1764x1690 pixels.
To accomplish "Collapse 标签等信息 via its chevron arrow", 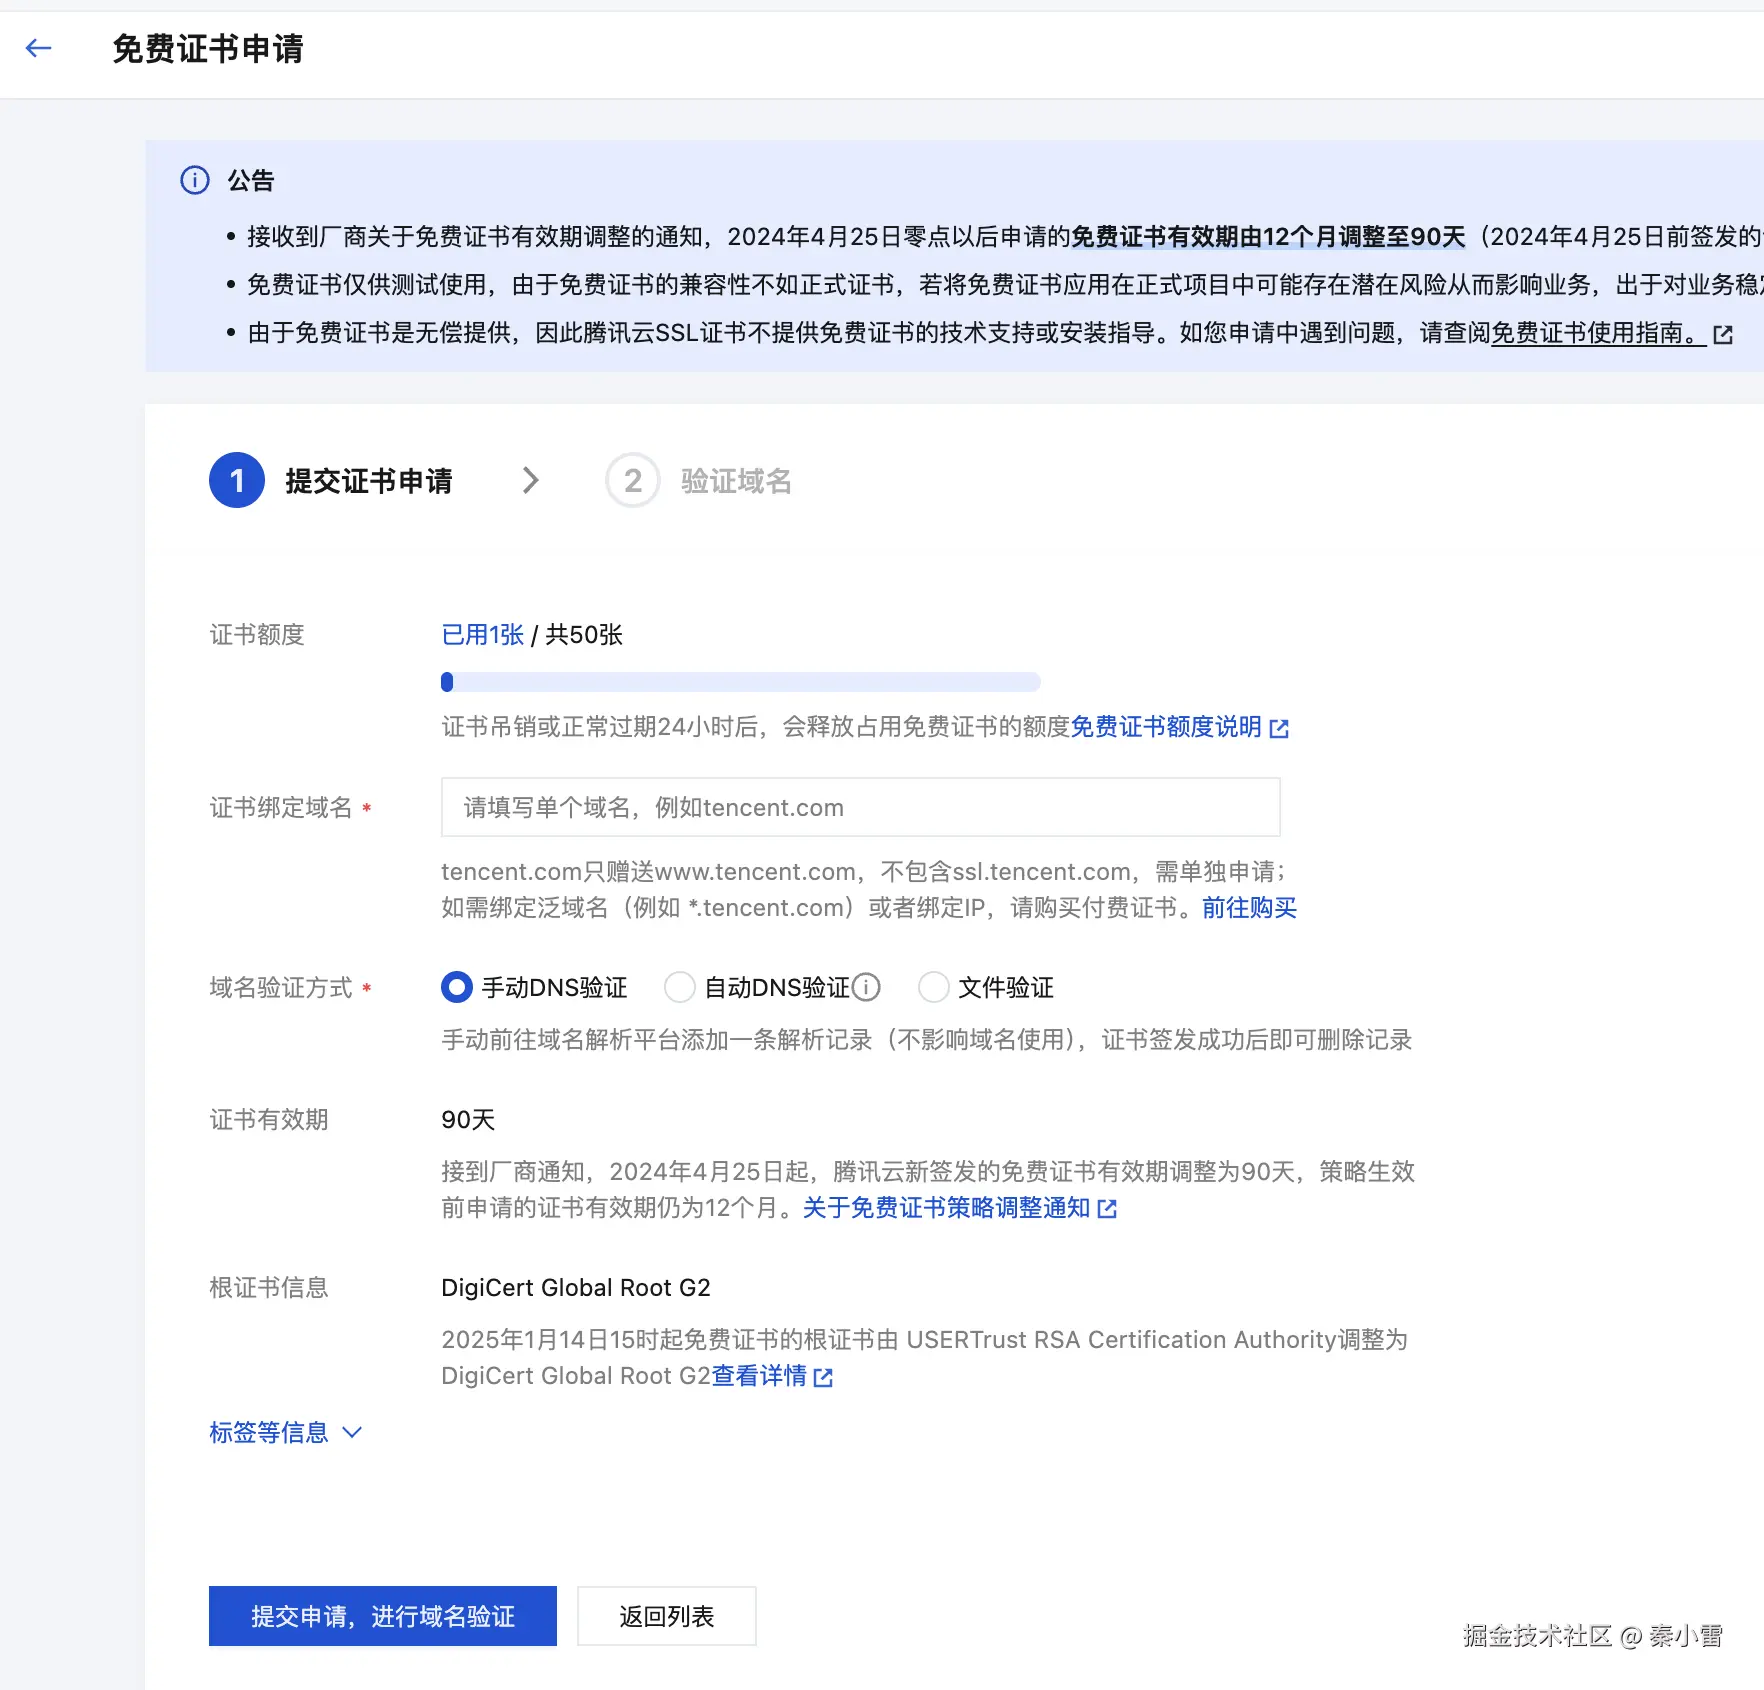I will pos(351,1432).
